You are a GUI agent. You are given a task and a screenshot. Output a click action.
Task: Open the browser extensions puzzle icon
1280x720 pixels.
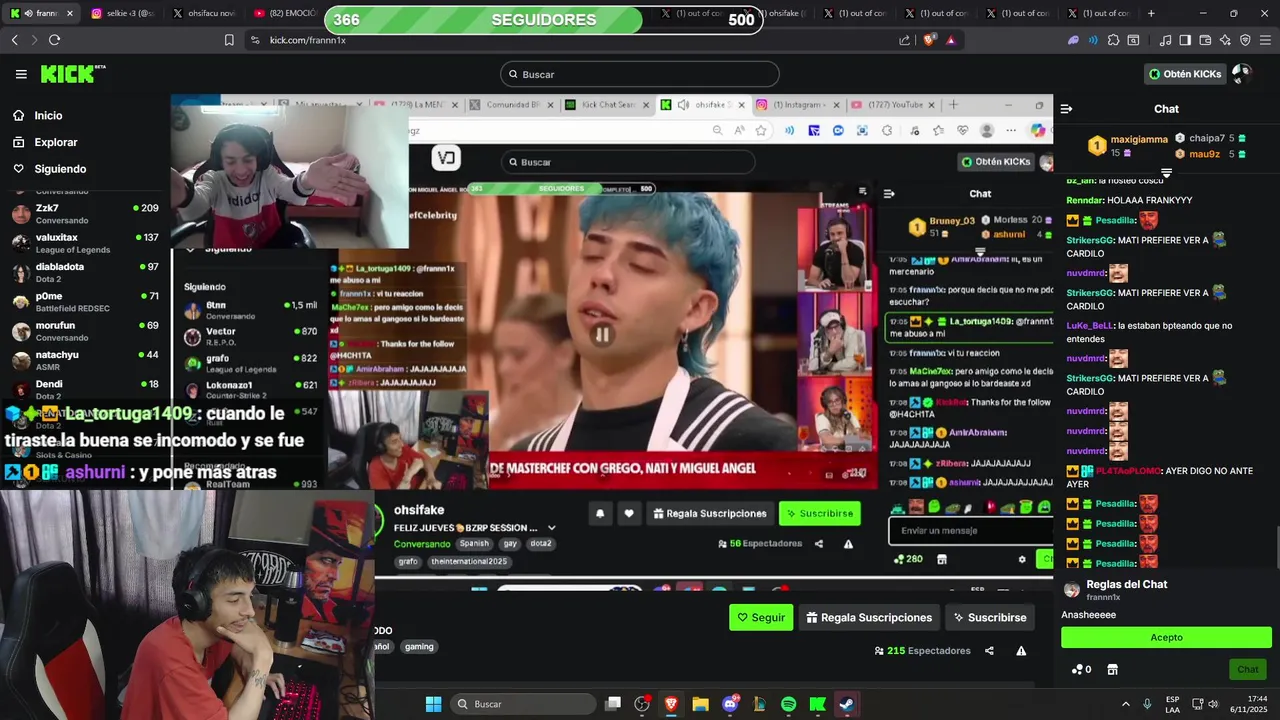1113,40
